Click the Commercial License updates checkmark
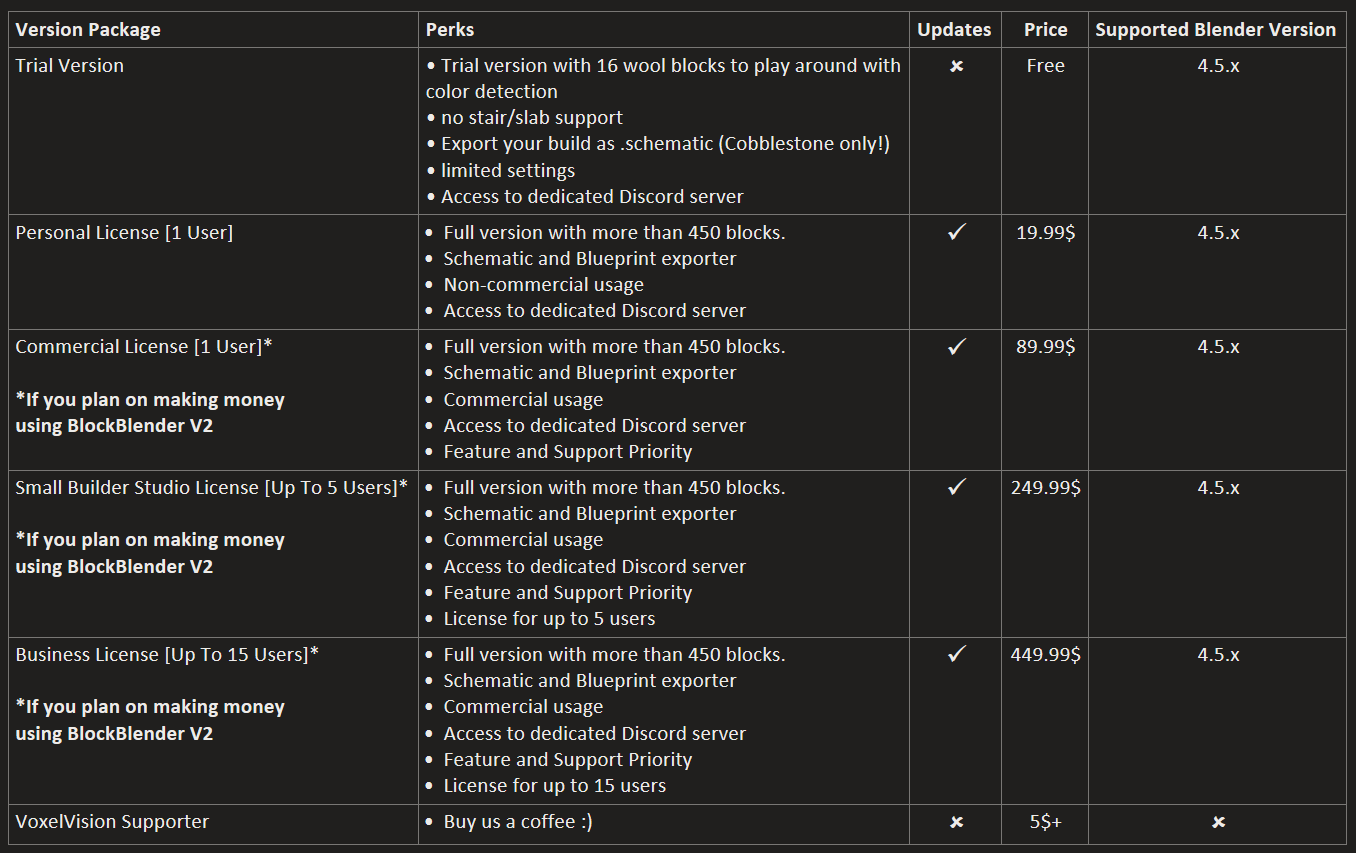 (x=957, y=347)
